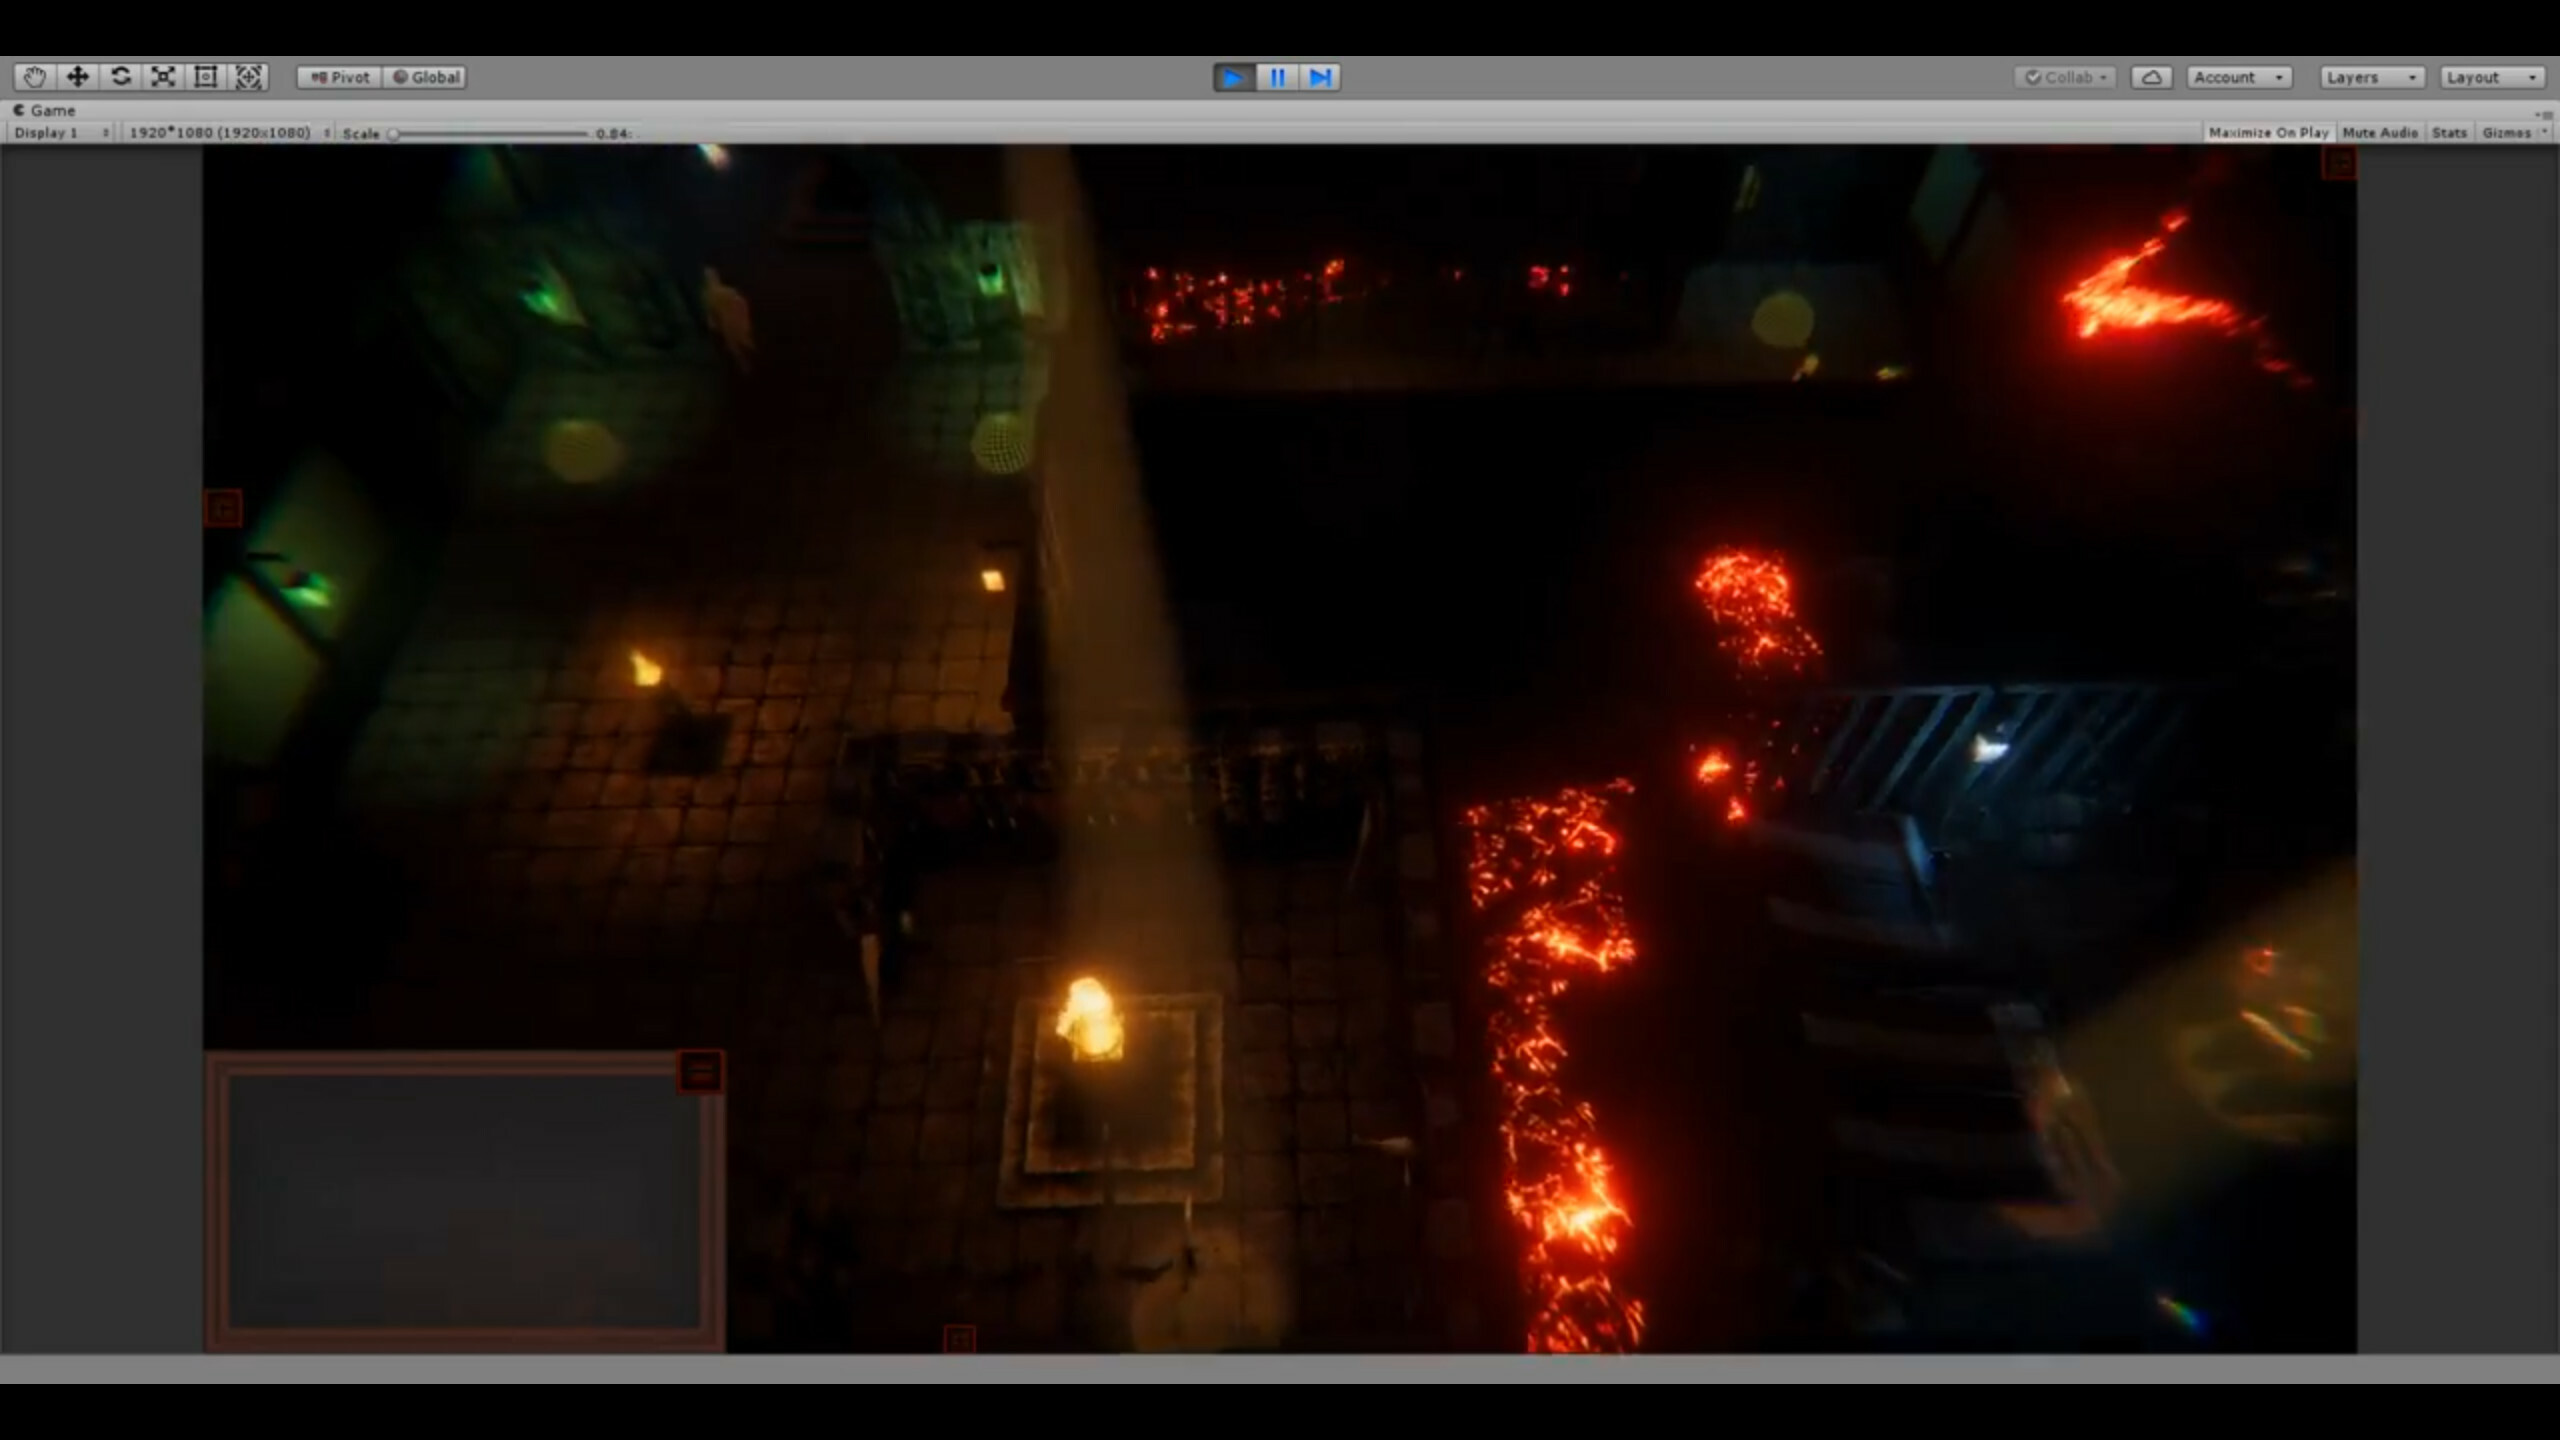The image size is (2560, 1440).
Task: Toggle Global handle rotation mode
Action: (x=425, y=77)
